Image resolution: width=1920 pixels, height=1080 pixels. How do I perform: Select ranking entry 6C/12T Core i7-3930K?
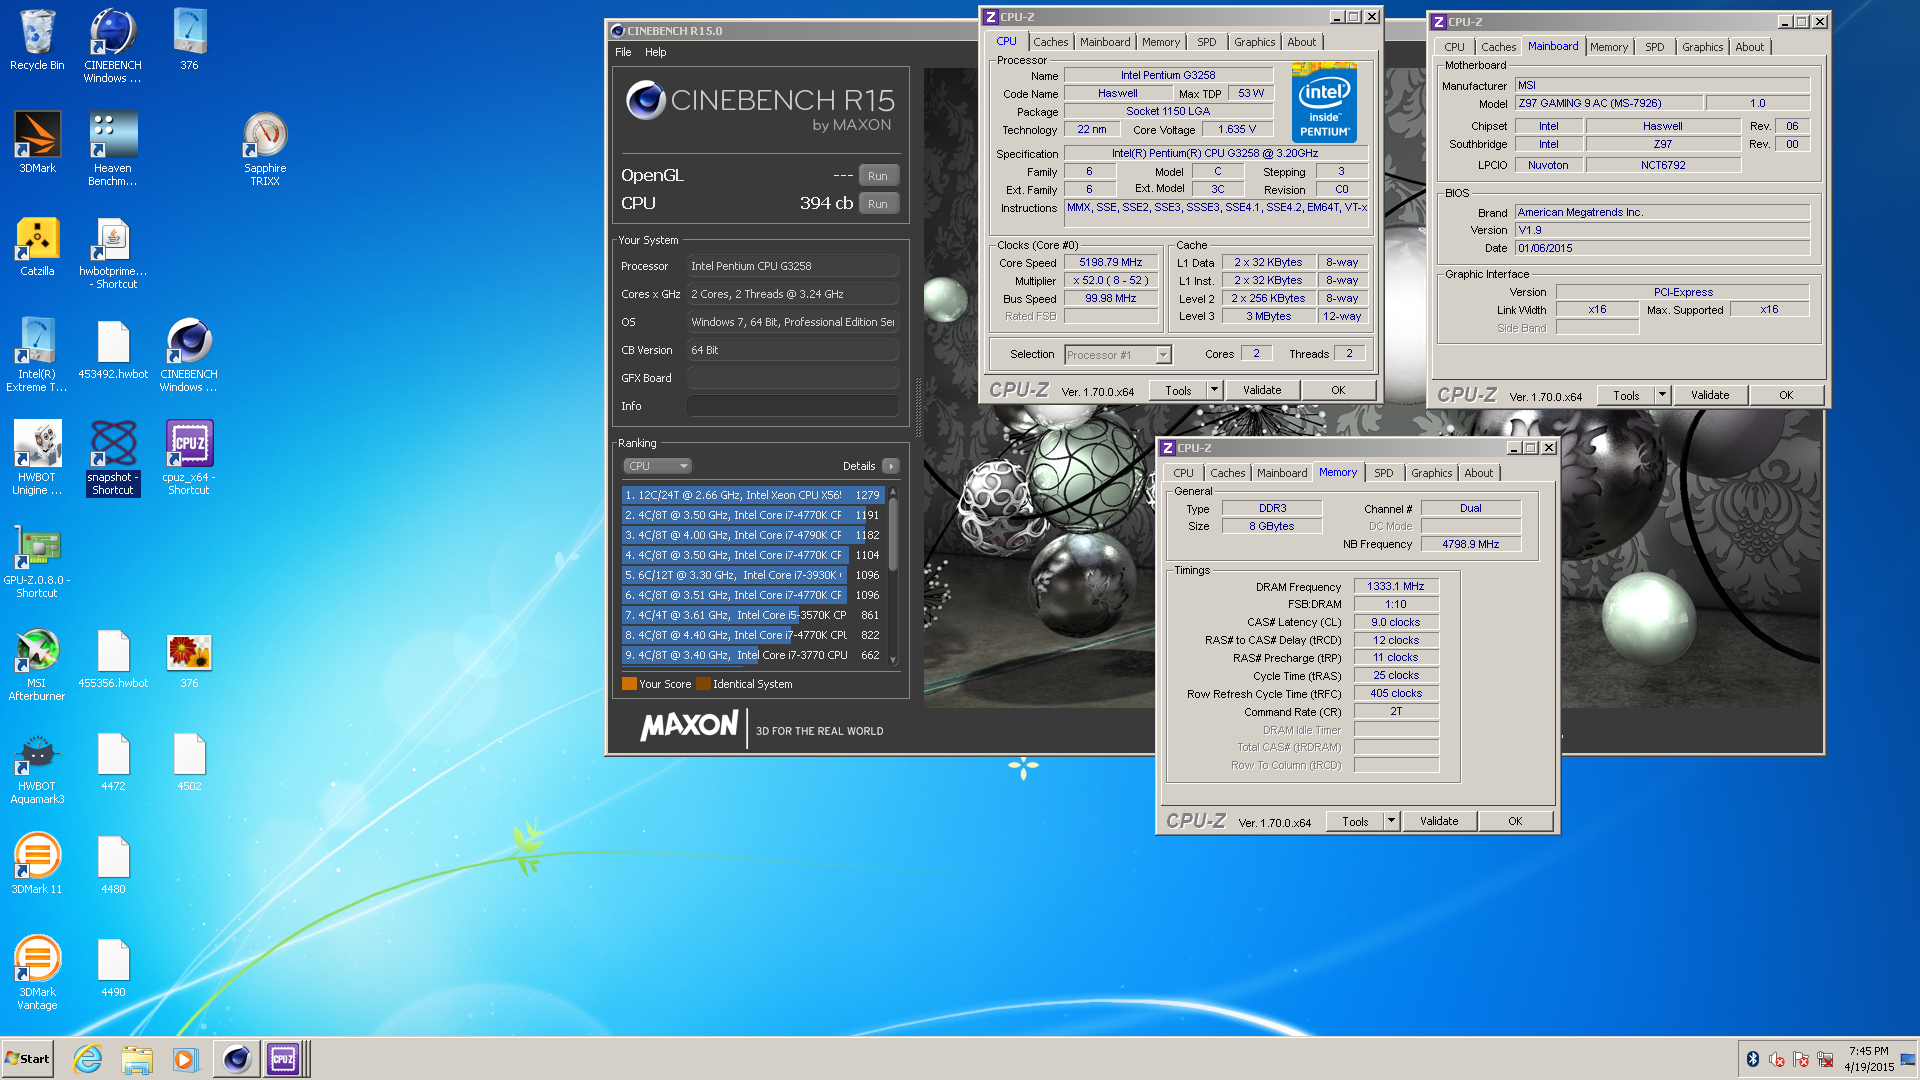[752, 575]
